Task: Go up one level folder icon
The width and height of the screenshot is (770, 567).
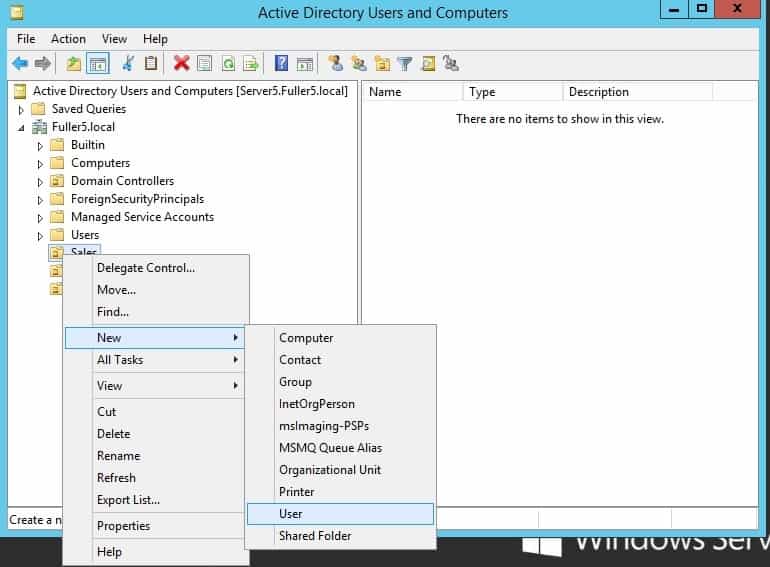Action: click(74, 64)
